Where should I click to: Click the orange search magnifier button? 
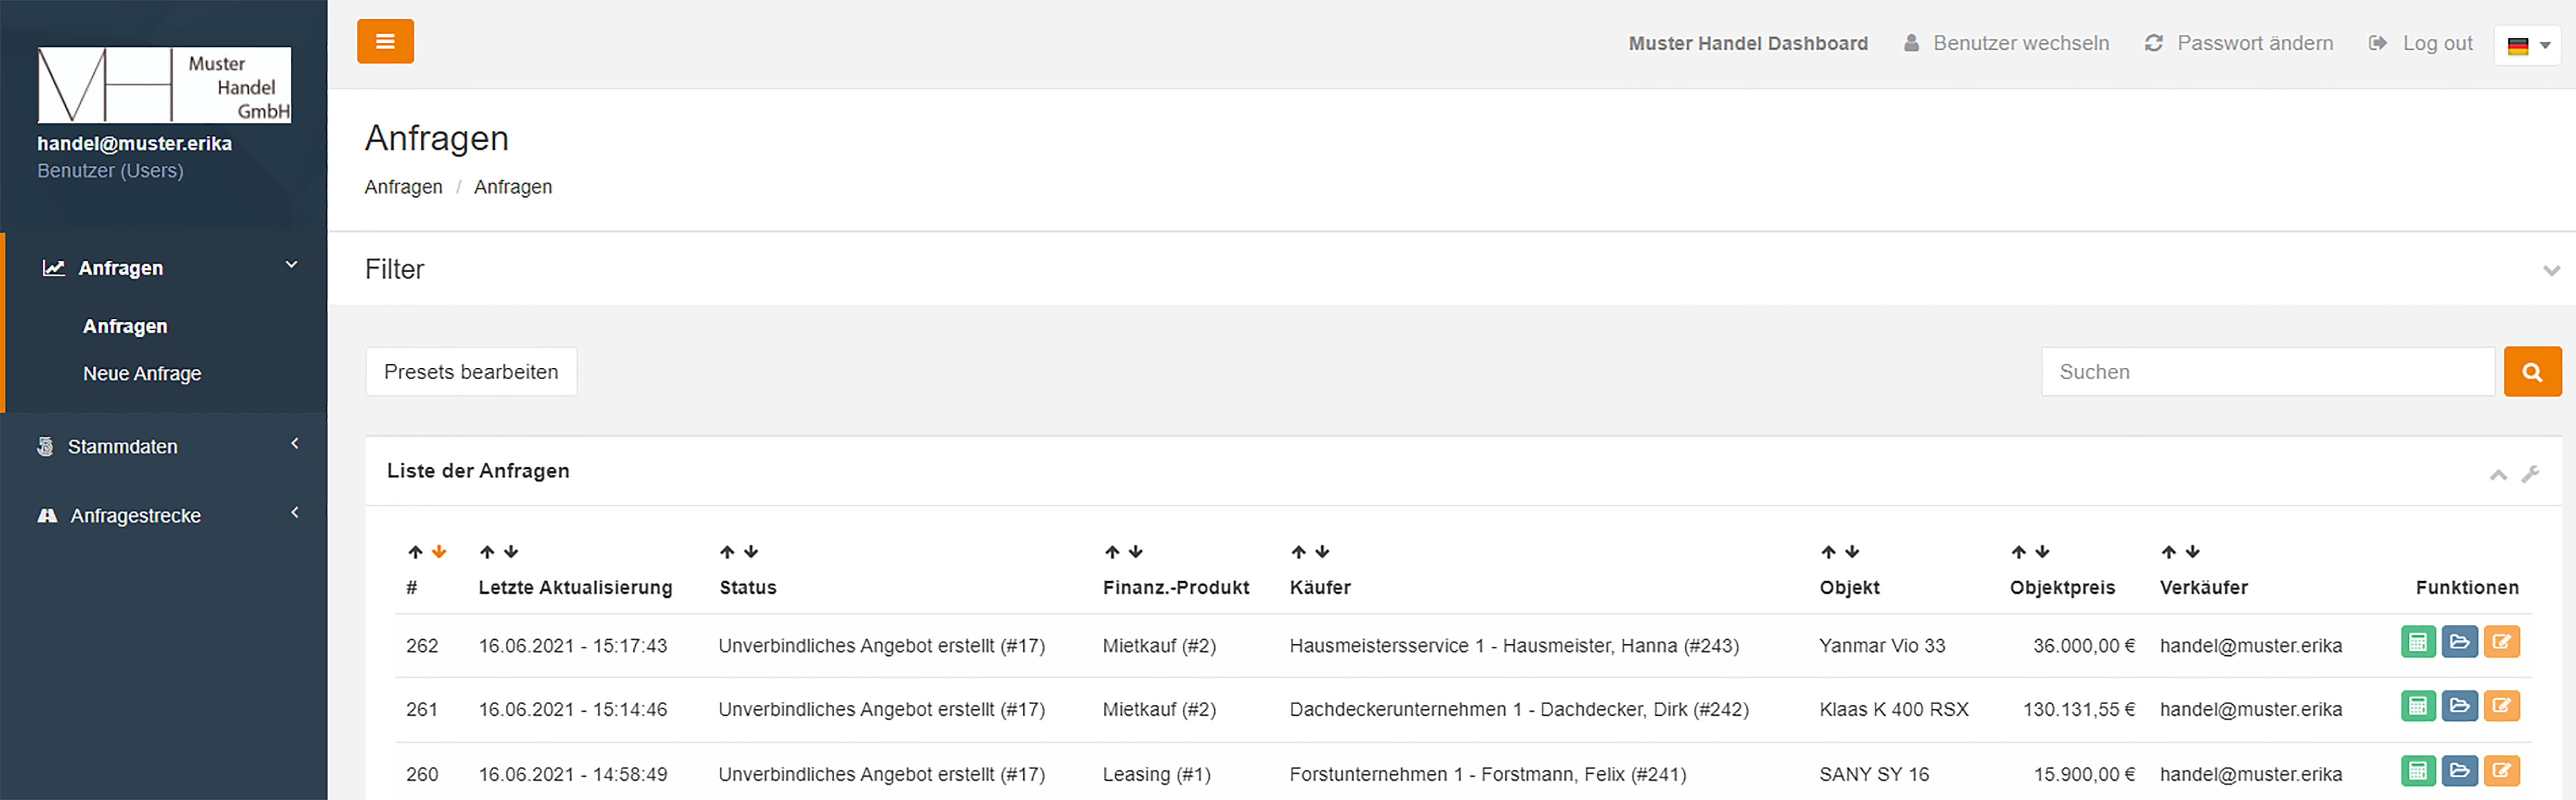2532,371
